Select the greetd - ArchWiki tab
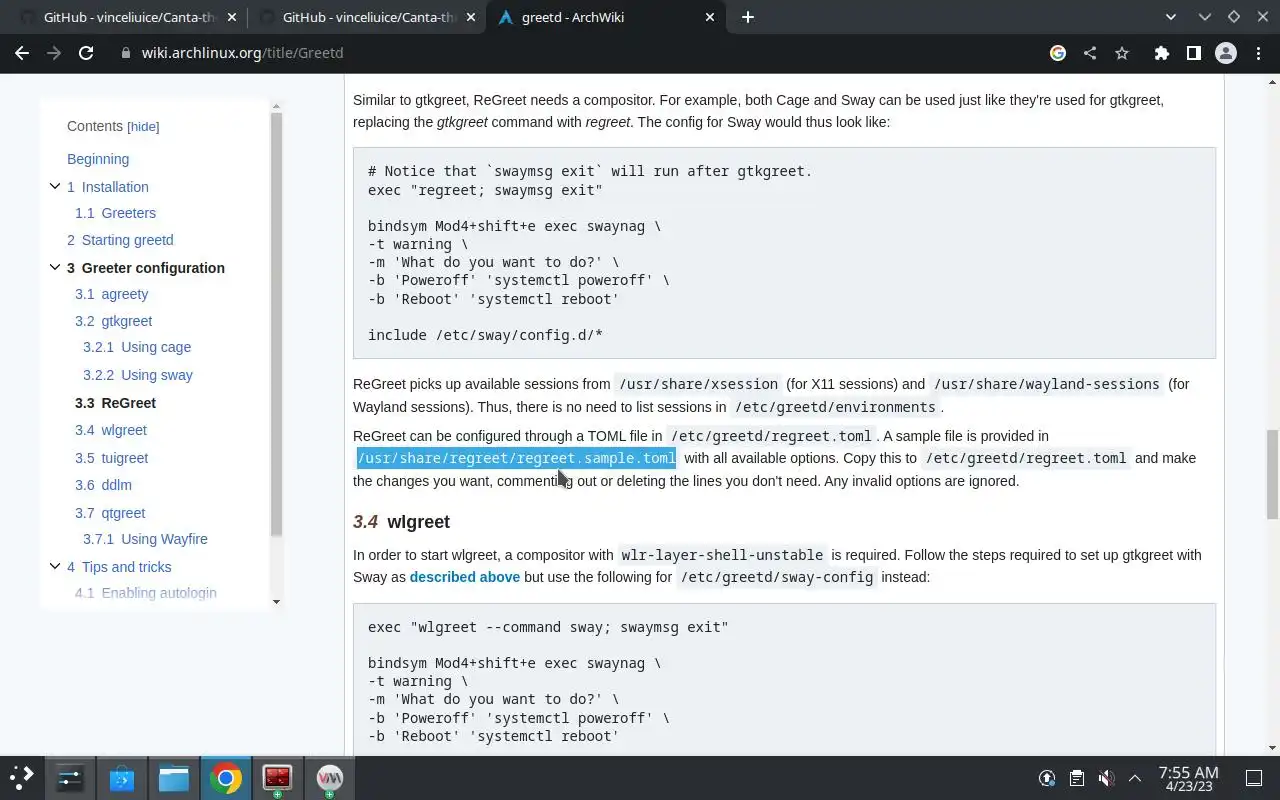This screenshot has height=800, width=1280. (x=608, y=17)
